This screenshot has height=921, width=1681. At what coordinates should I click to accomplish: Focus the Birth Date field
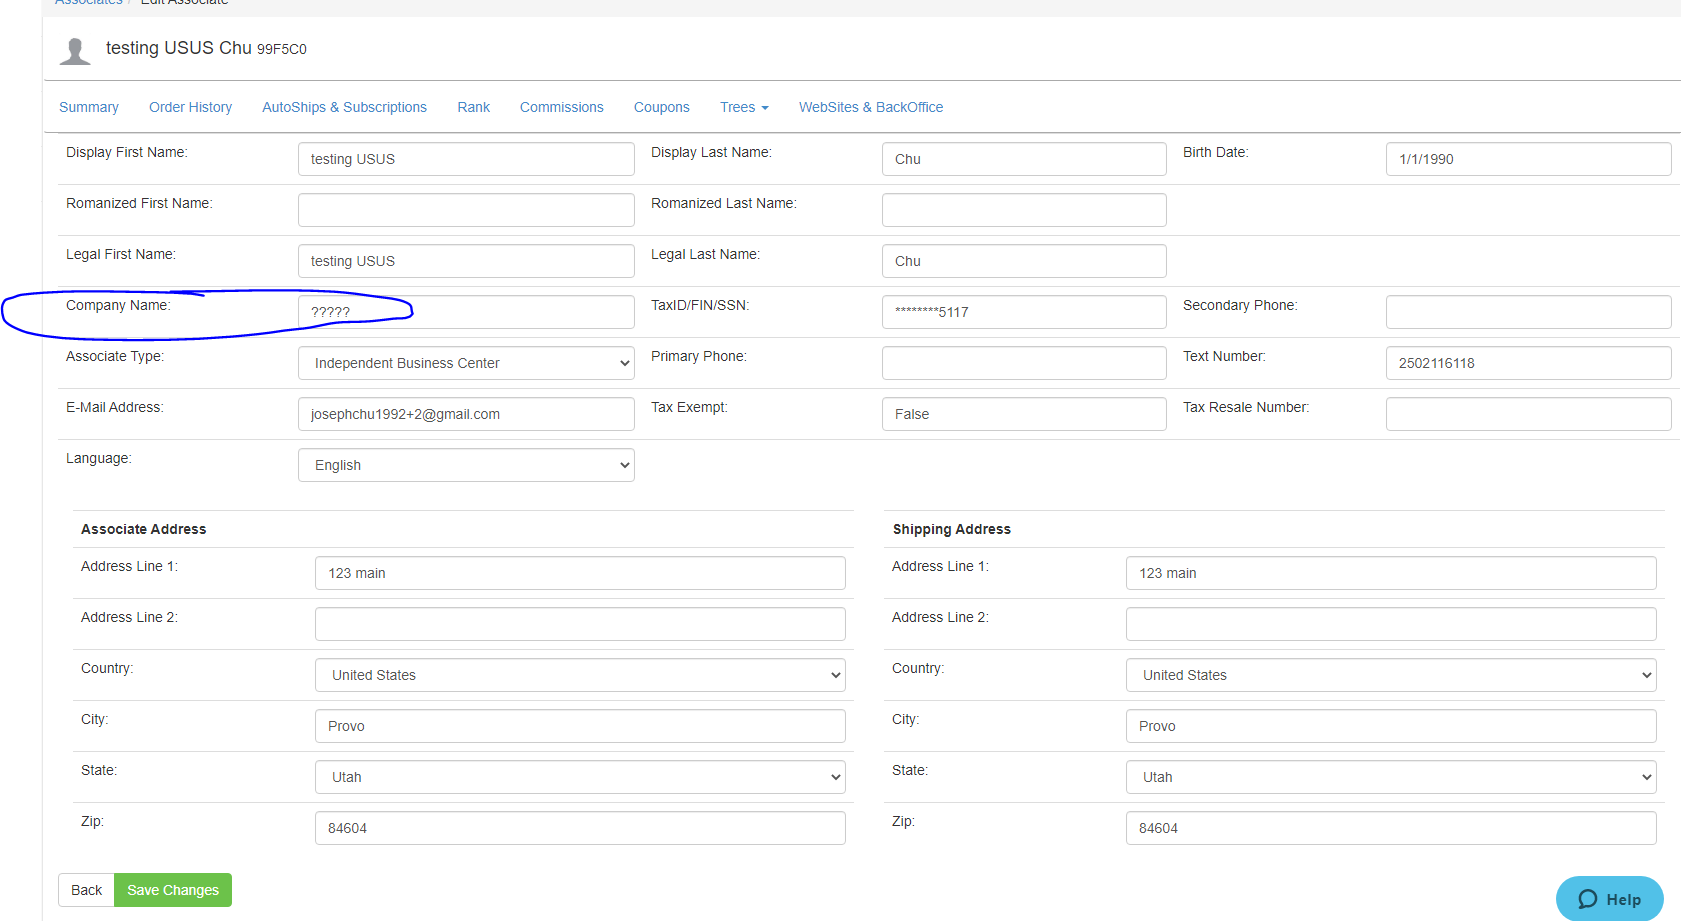point(1527,159)
